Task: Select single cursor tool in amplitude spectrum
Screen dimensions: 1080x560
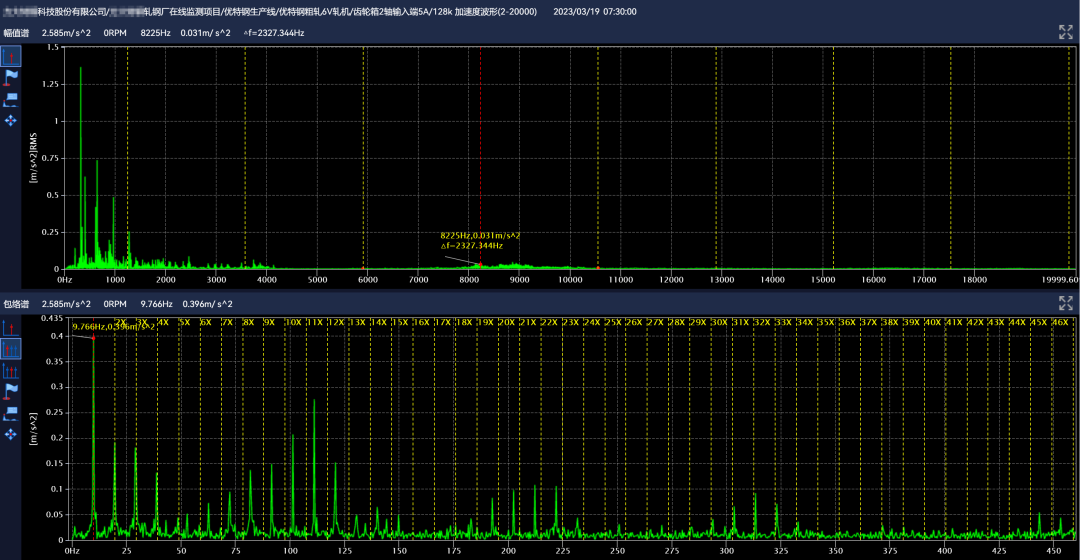Action: (x=11, y=56)
